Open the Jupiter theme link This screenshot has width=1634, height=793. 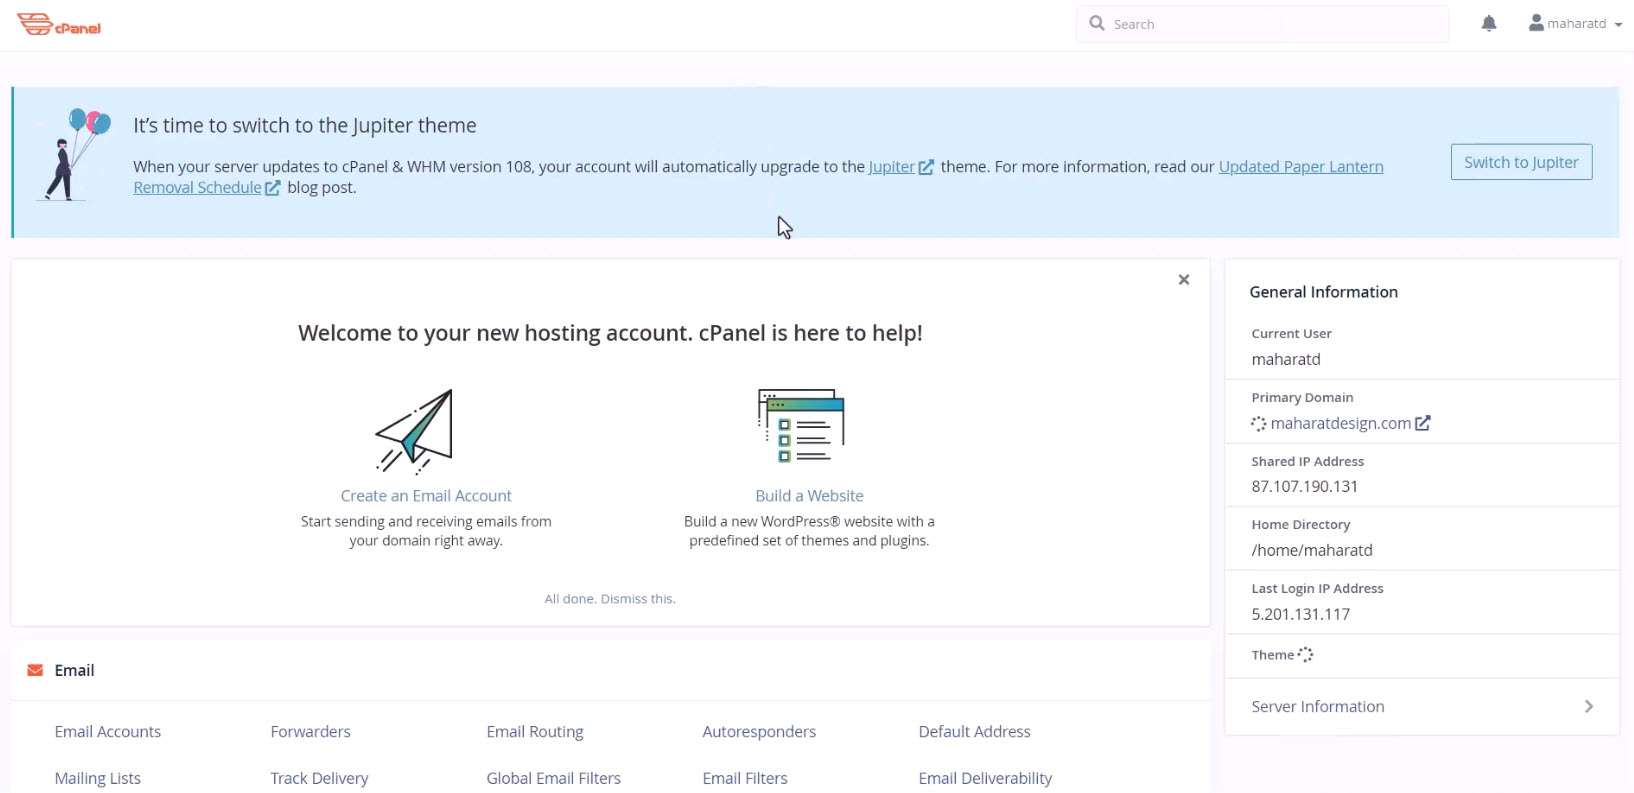pyautogui.click(x=891, y=167)
